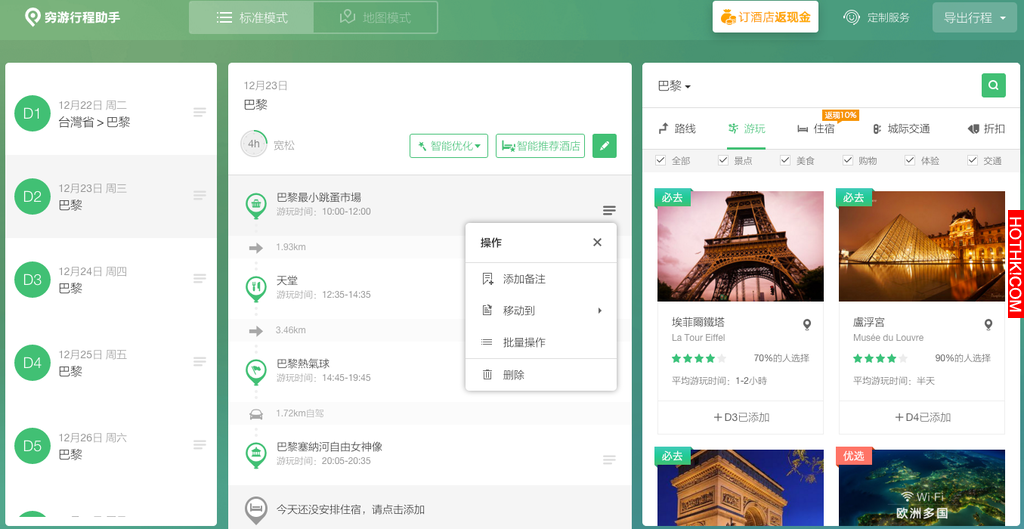This screenshot has height=529, width=1024.
Task: Click the drag handle for D1 row
Action: (200, 112)
